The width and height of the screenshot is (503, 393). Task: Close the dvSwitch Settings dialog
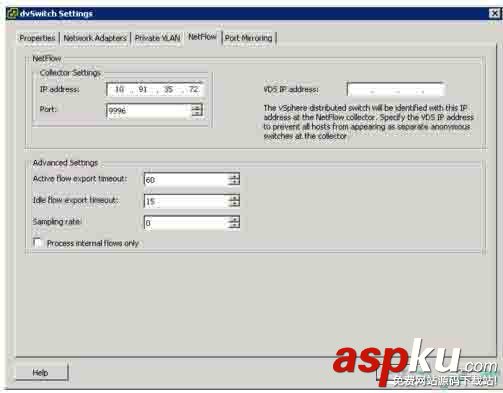(x=494, y=14)
